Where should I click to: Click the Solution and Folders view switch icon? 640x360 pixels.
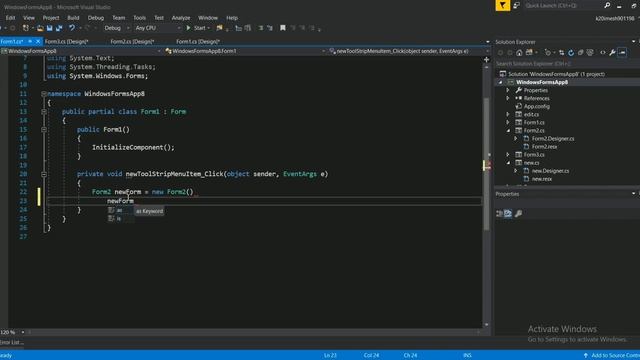(529, 53)
